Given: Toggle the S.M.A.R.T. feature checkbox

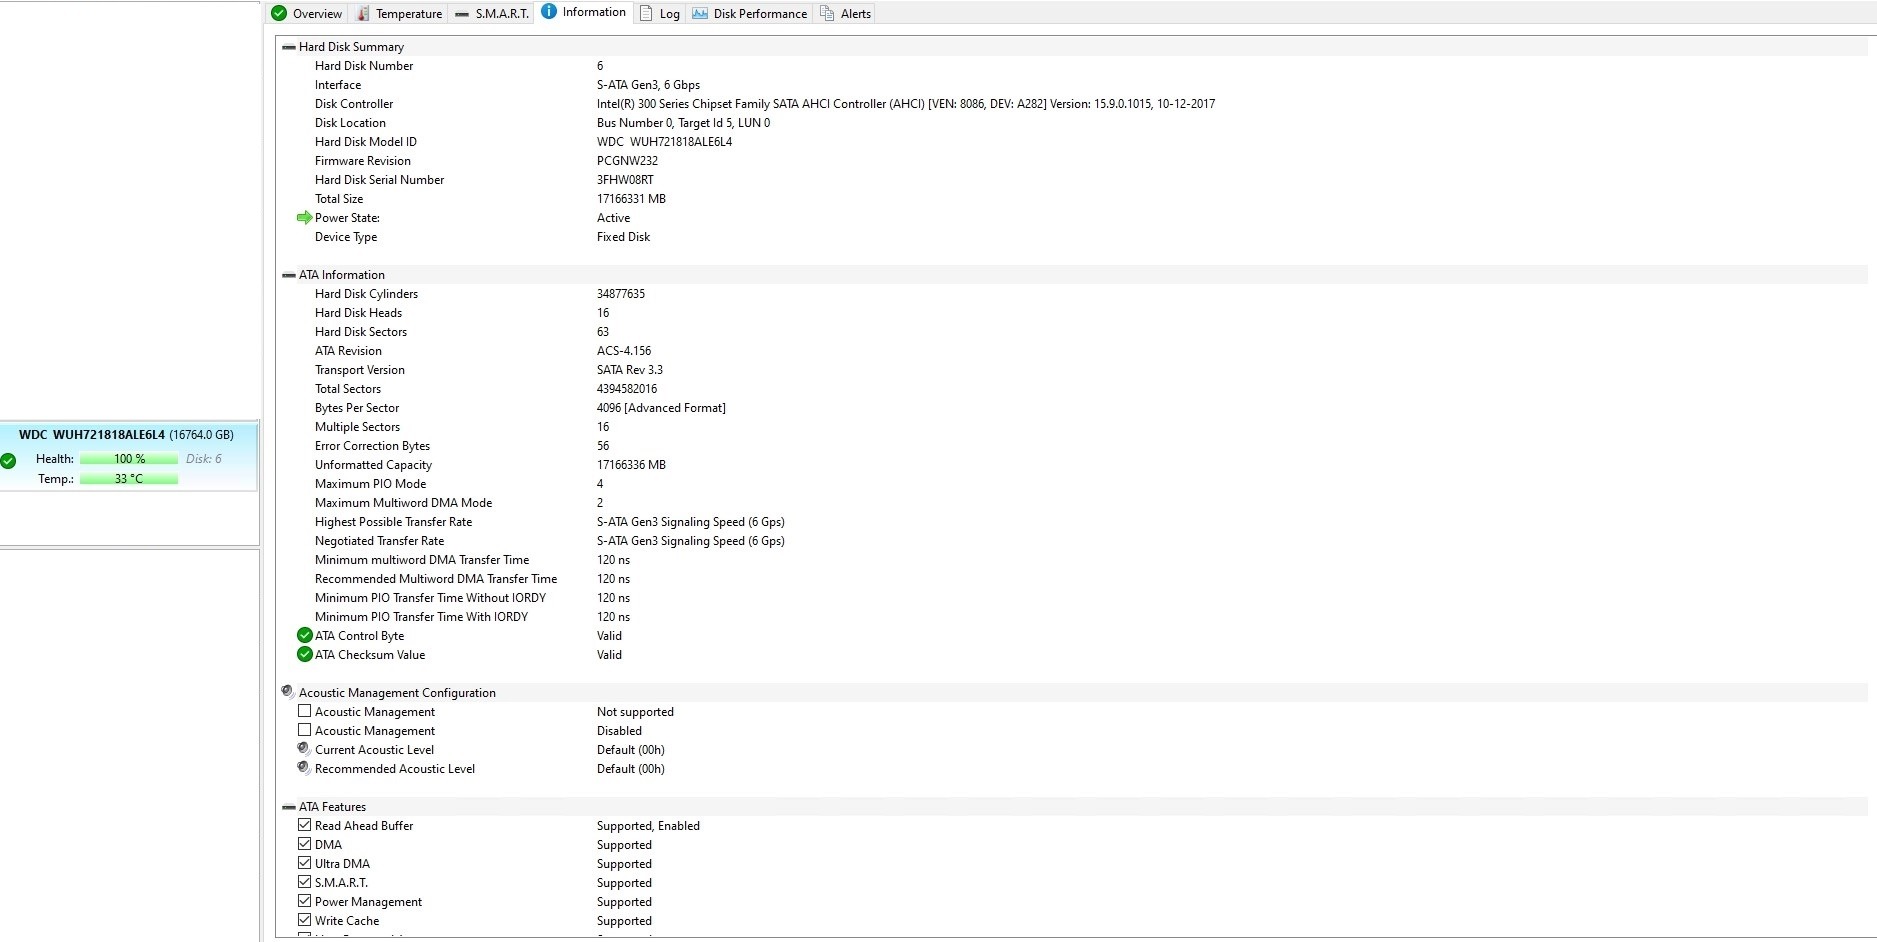Looking at the screenshot, I should 304,882.
